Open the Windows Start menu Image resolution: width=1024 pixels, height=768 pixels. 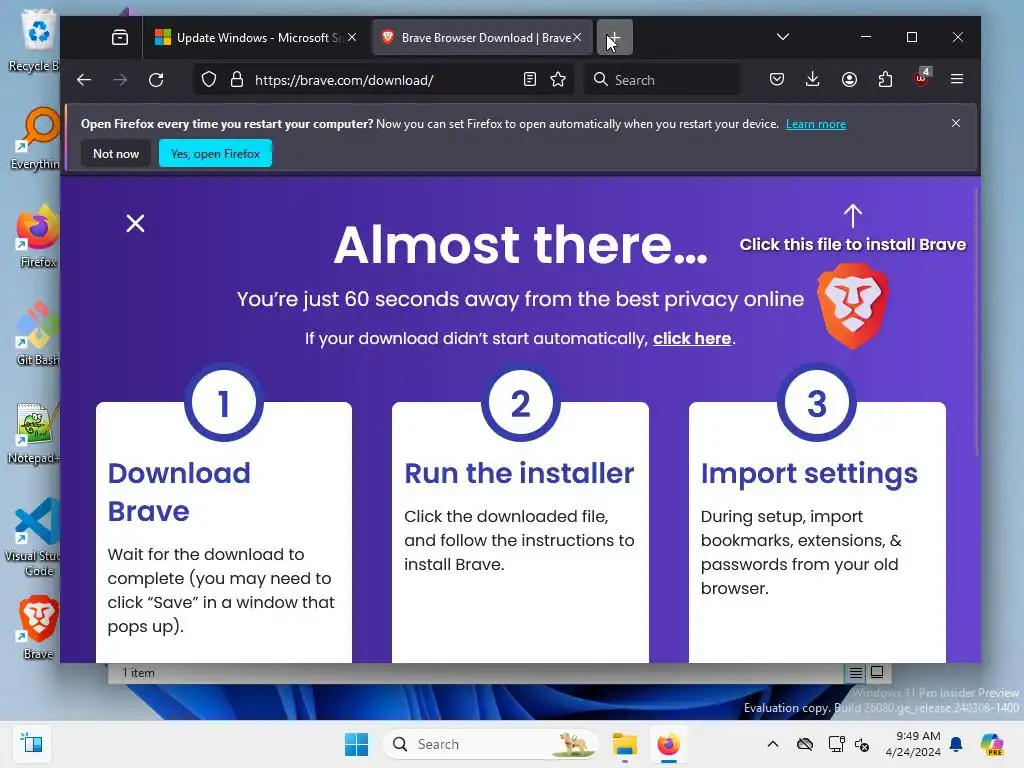coord(357,744)
